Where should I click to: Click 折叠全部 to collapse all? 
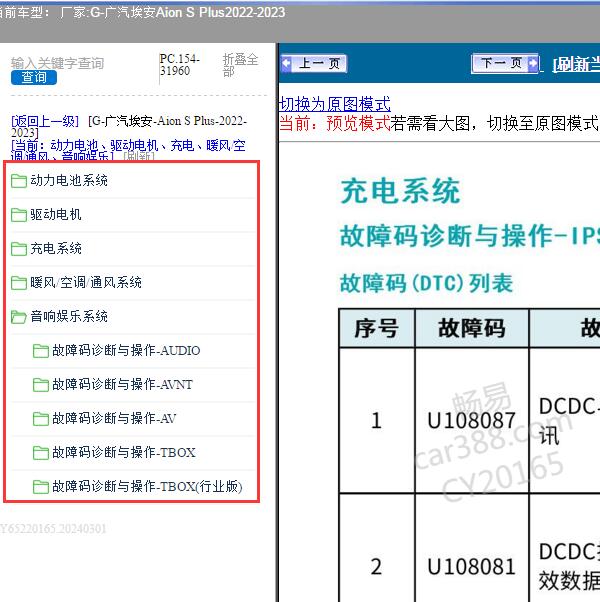coord(240,65)
